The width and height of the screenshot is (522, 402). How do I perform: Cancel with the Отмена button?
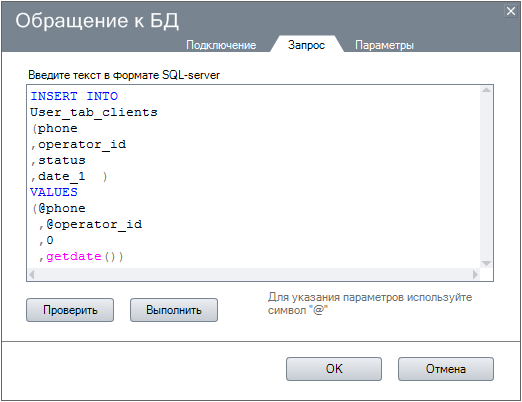(446, 369)
